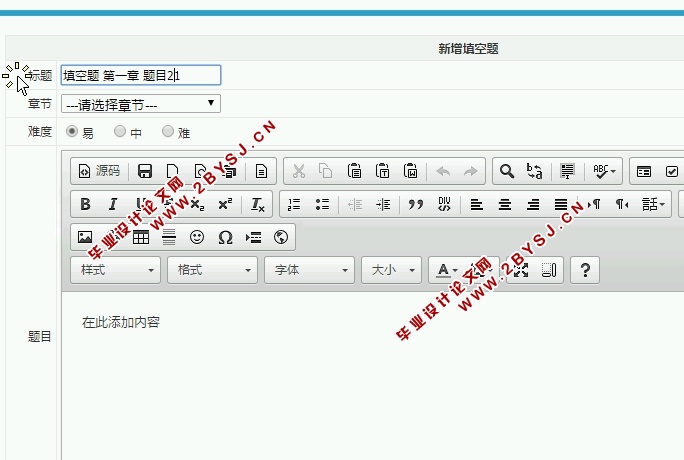Open the Language dropdown button
Image resolution: width=684 pixels, height=460 pixels.
tap(653, 204)
